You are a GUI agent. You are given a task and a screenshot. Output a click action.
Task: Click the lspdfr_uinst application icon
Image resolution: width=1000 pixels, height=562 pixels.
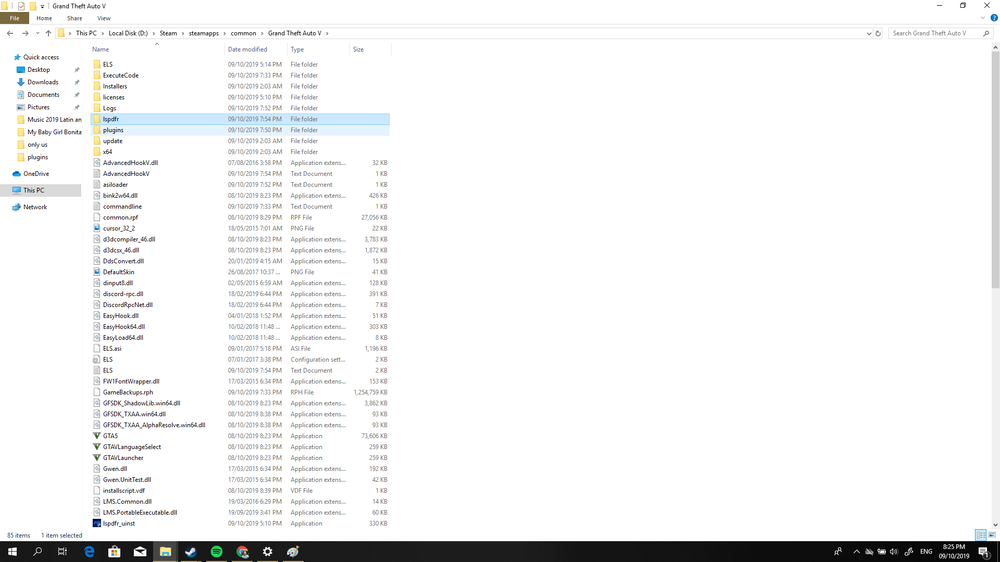tap(97, 524)
